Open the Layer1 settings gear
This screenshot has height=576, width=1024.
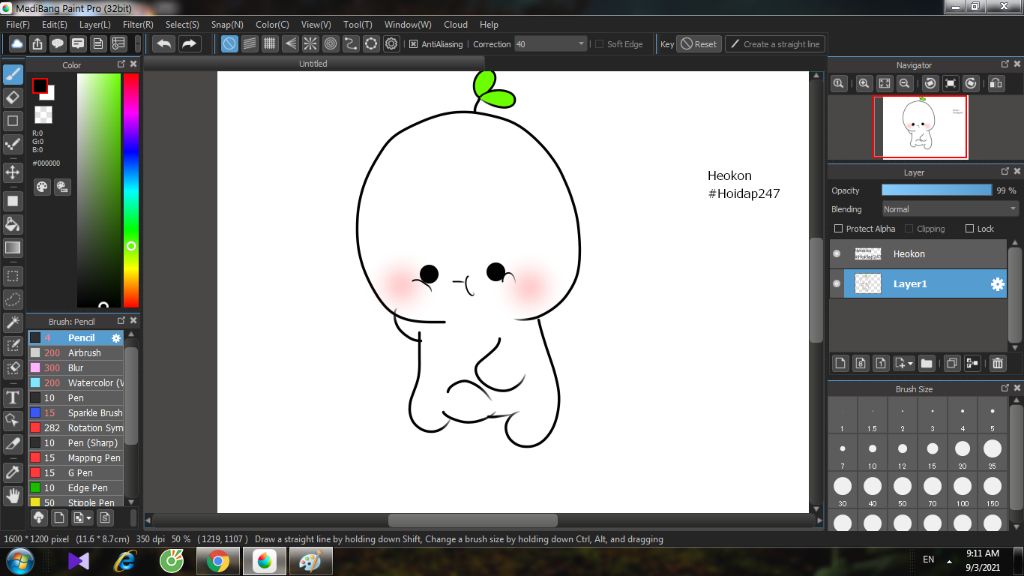[997, 284]
